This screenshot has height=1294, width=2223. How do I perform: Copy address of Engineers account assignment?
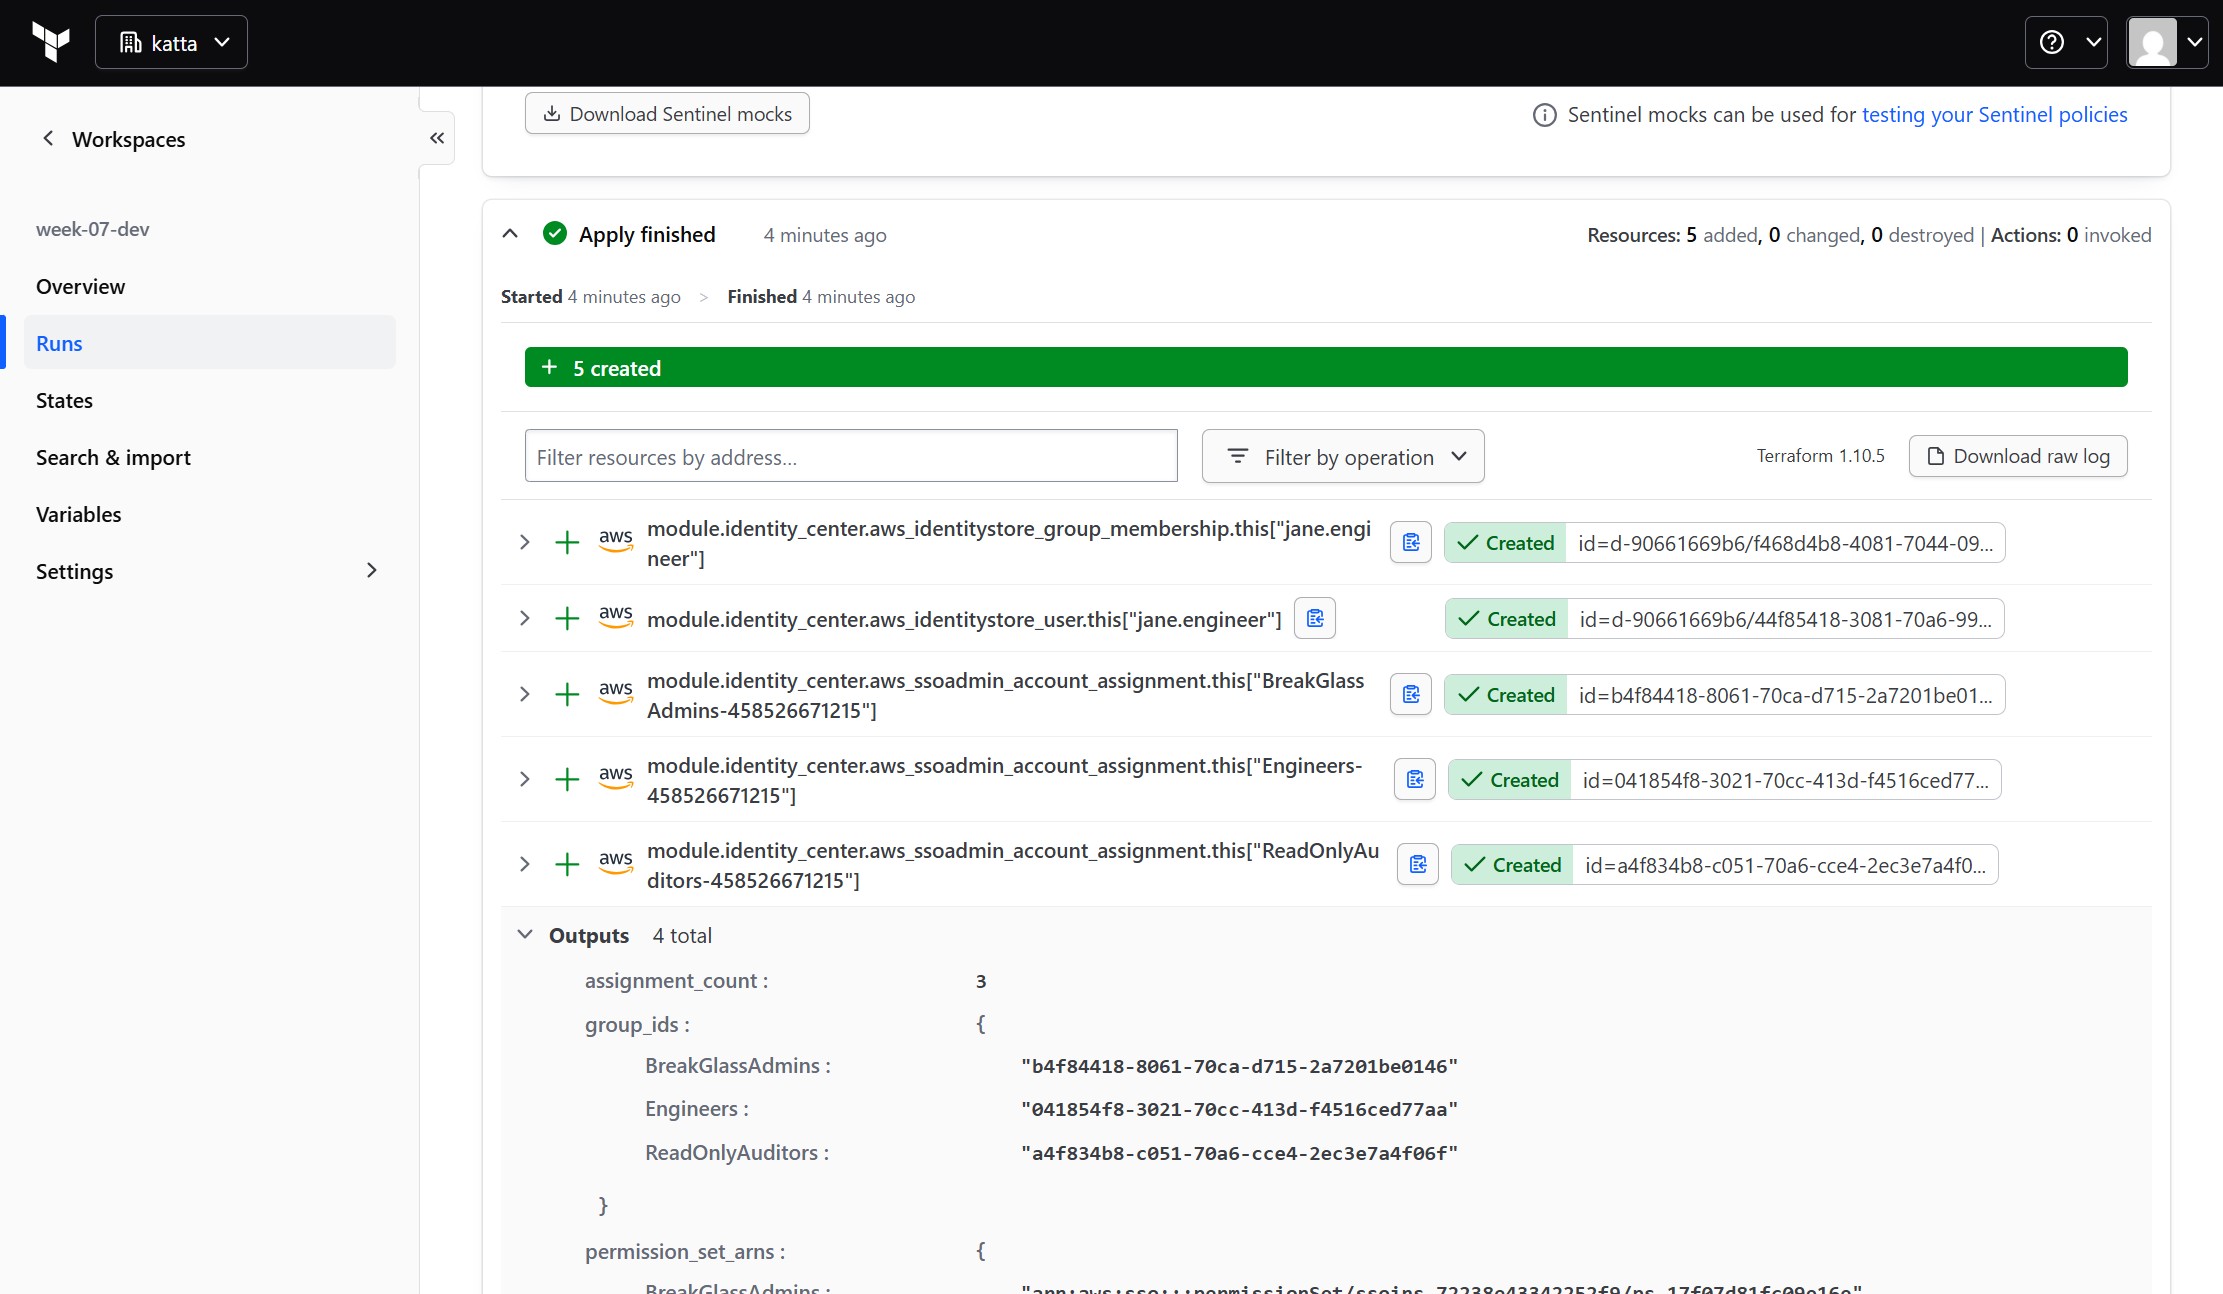1415,780
